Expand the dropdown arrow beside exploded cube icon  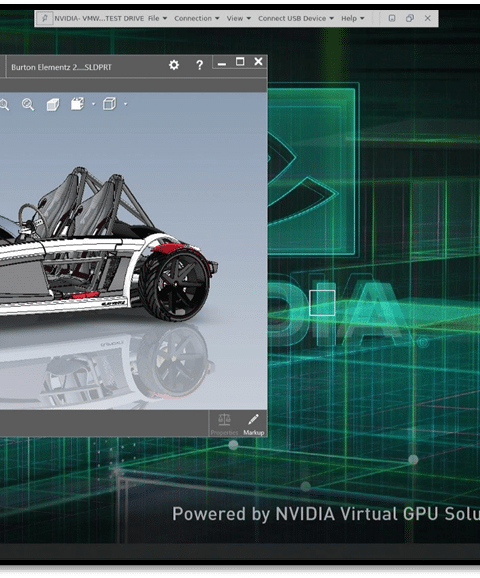(93, 104)
